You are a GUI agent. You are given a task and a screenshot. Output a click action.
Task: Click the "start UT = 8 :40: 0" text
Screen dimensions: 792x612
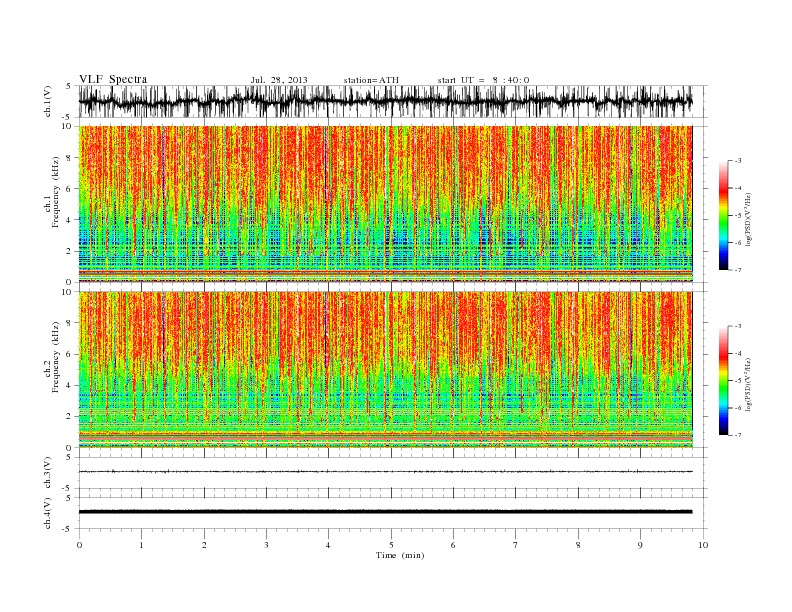click(483, 80)
